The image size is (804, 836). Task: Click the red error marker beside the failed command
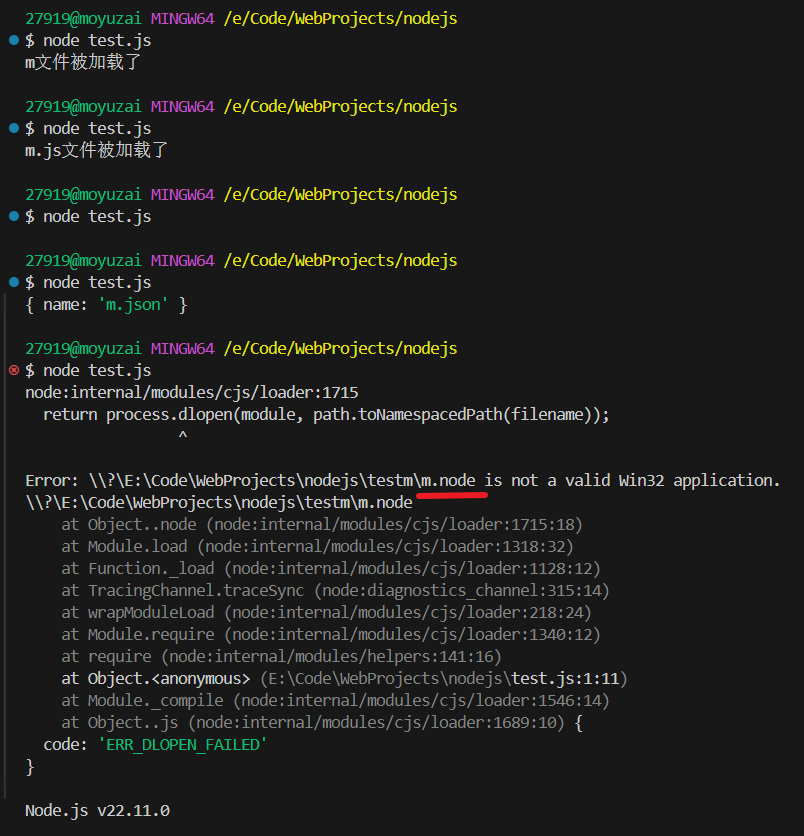14,370
